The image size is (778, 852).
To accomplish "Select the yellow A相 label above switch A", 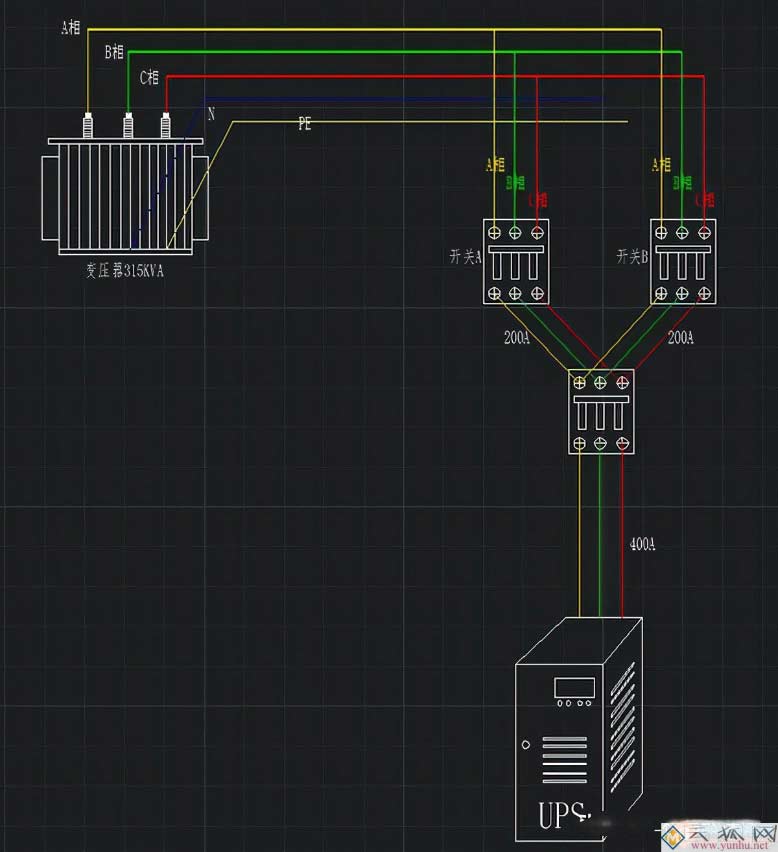I will (495, 164).
